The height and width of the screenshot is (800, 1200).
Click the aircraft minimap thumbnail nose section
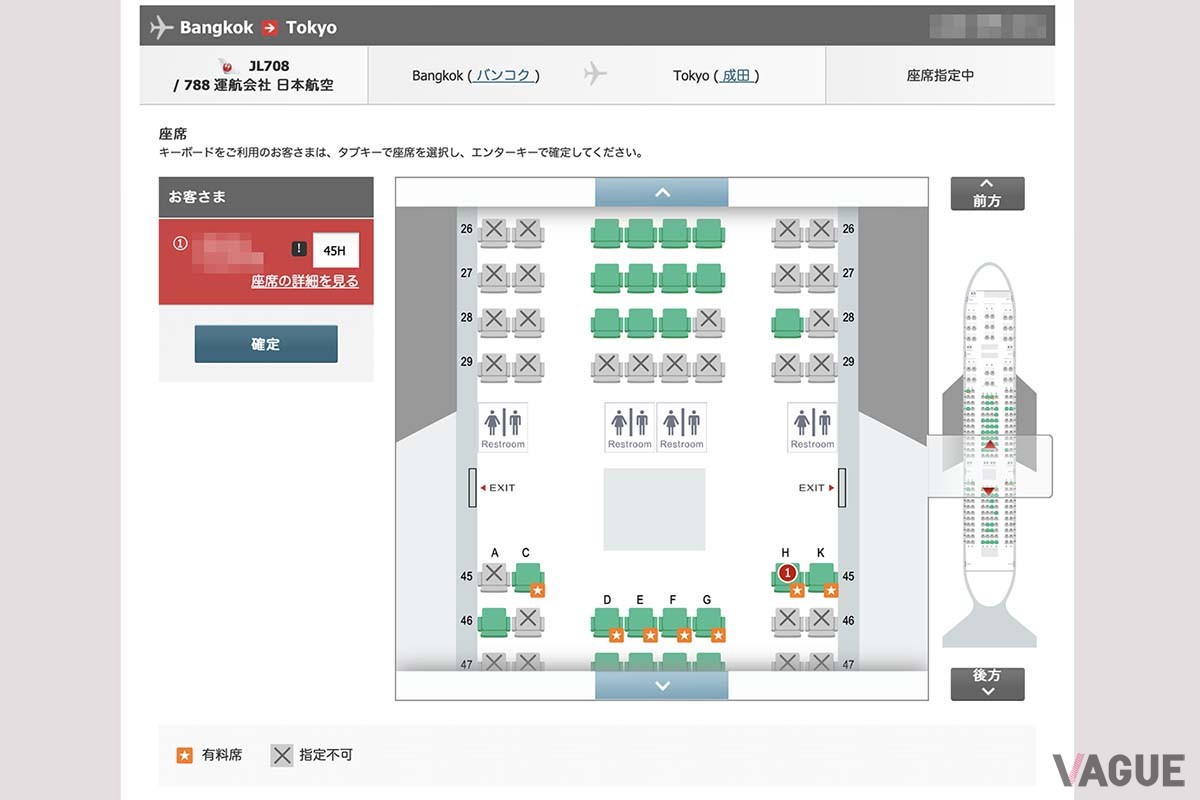[989, 285]
